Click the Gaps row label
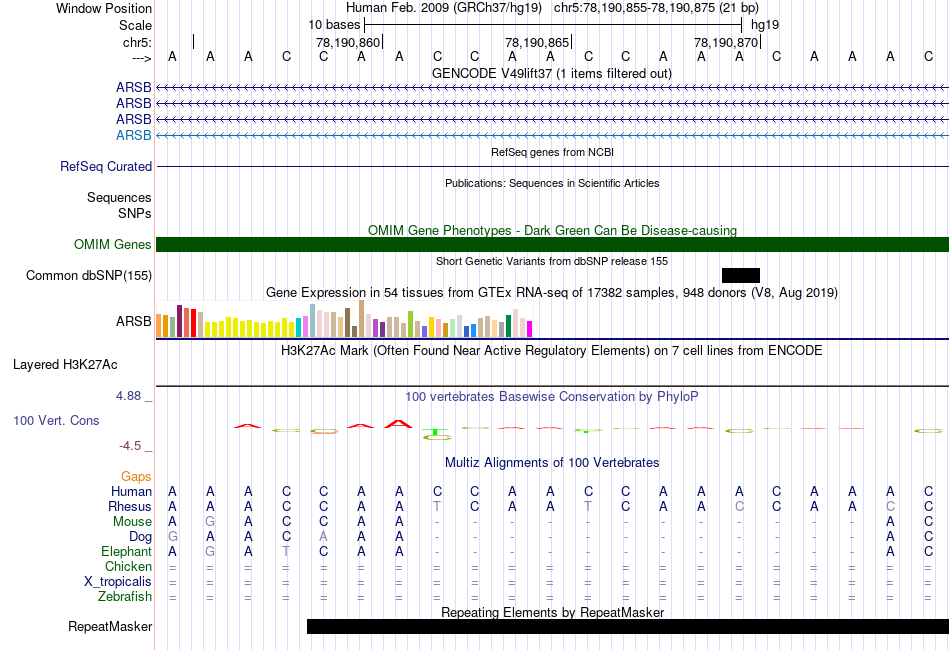The image size is (950, 650). 136,477
